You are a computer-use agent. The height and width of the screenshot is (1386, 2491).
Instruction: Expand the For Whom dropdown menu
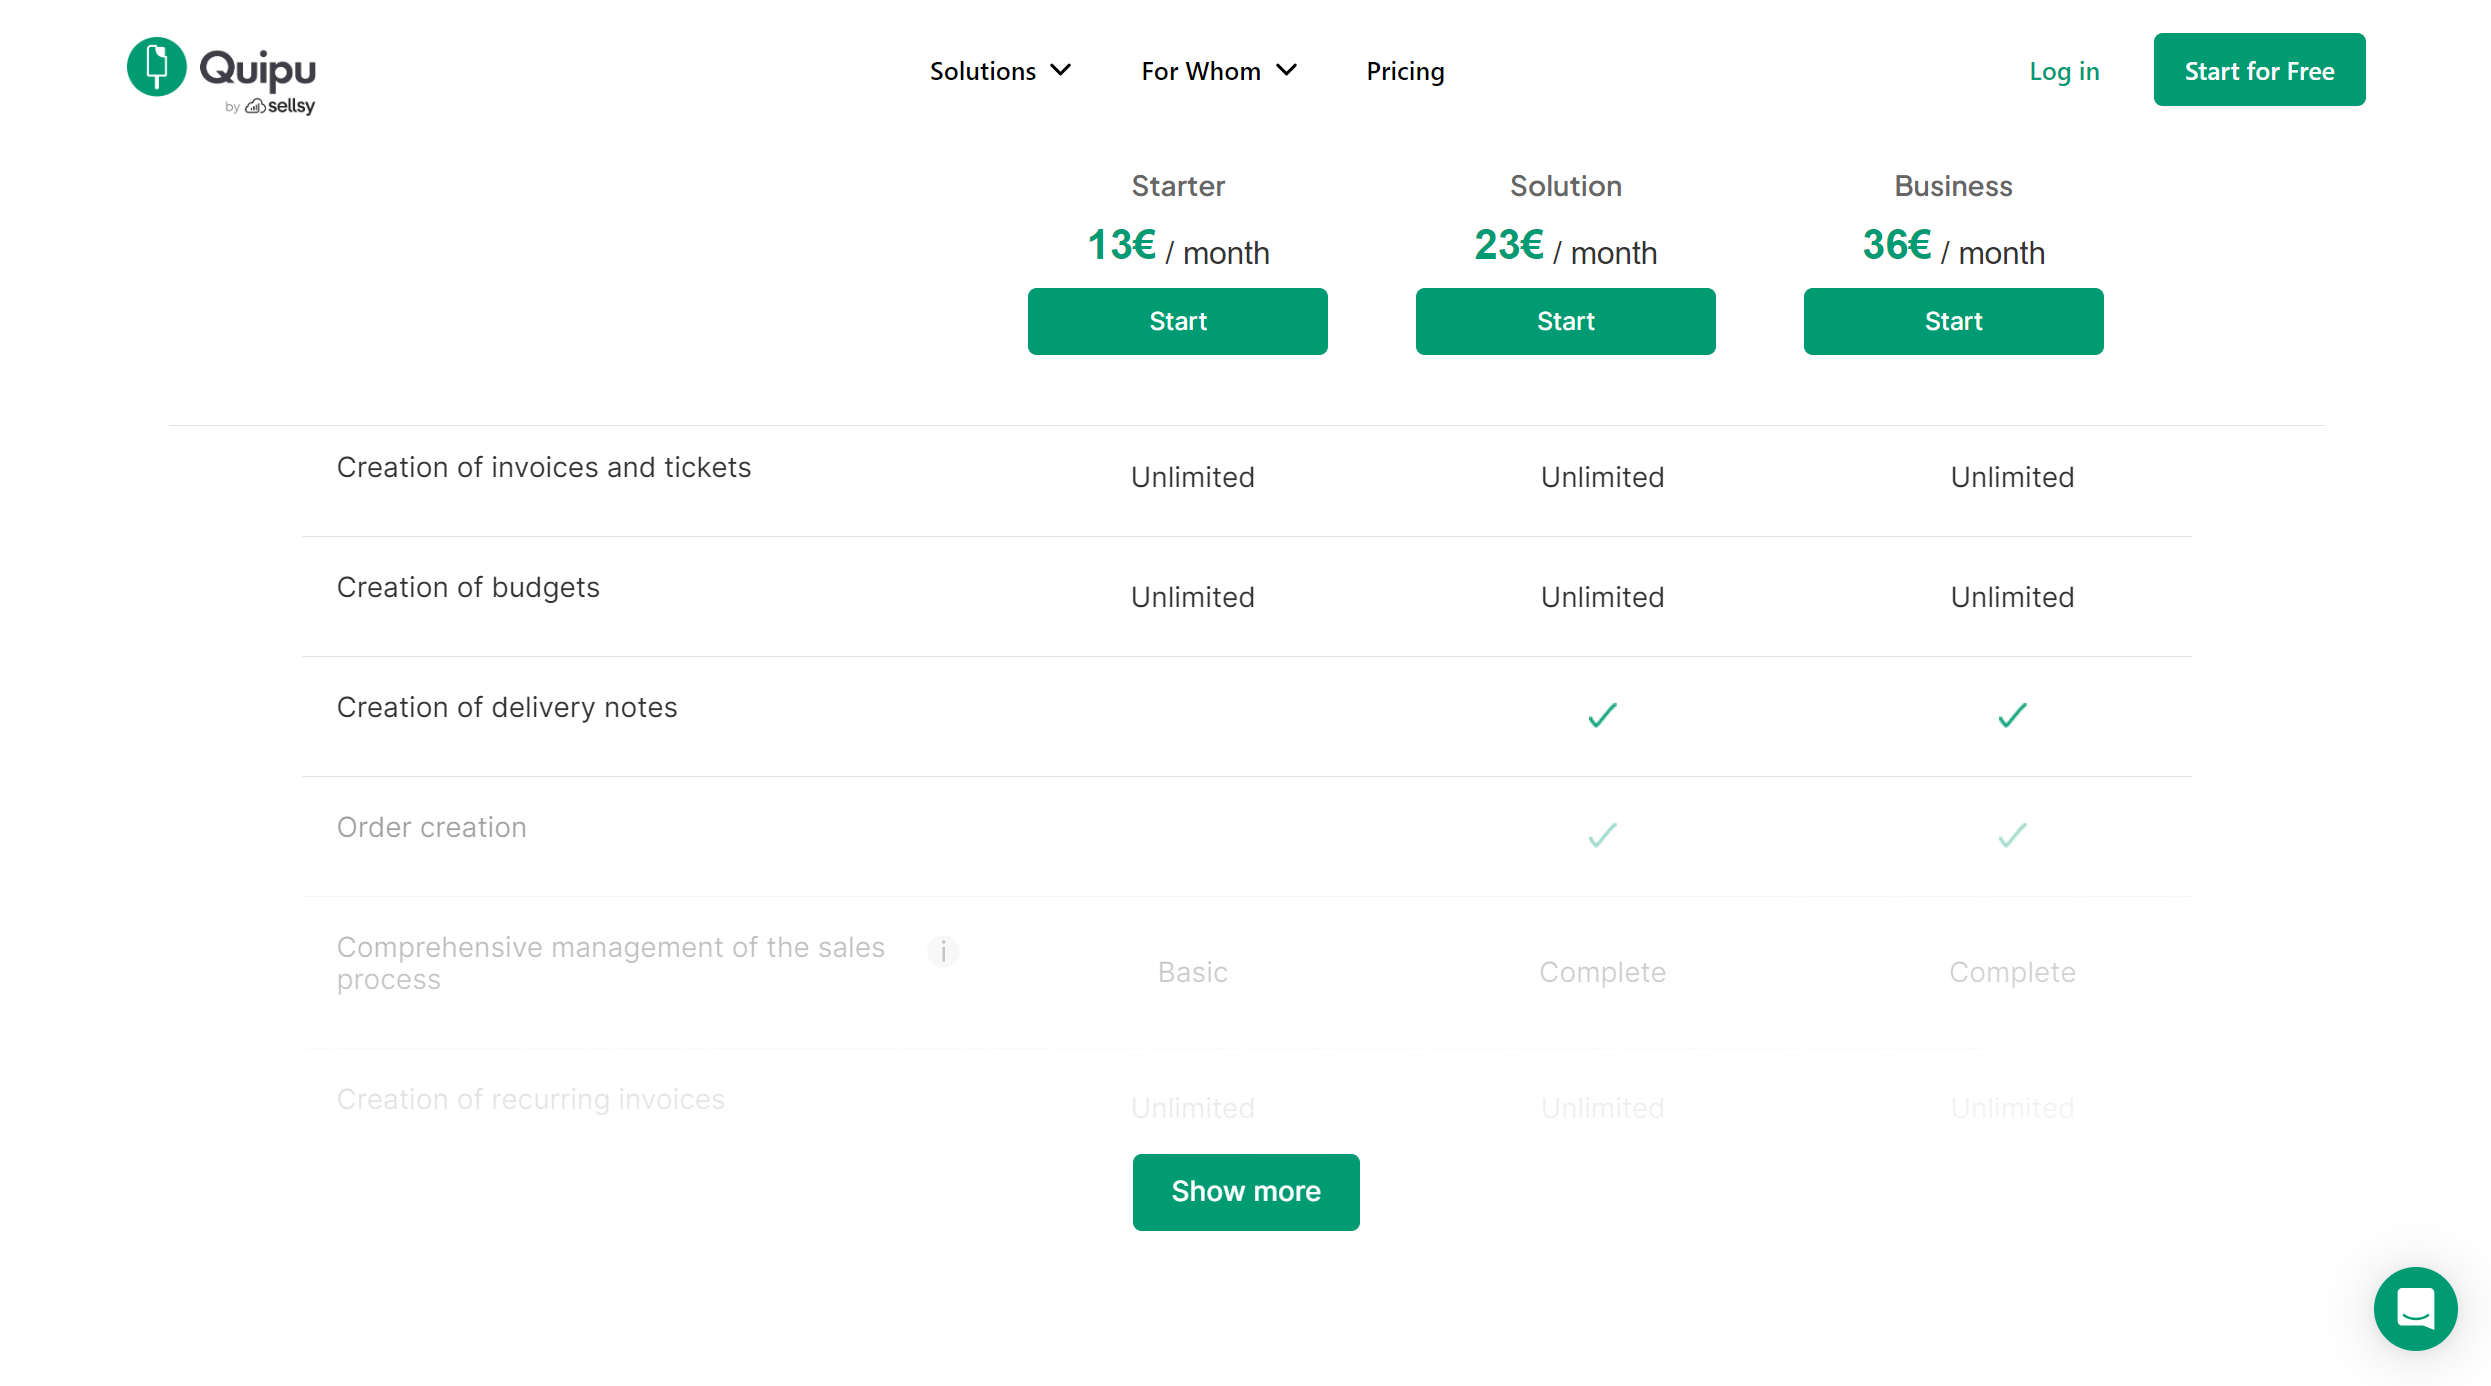[1218, 71]
